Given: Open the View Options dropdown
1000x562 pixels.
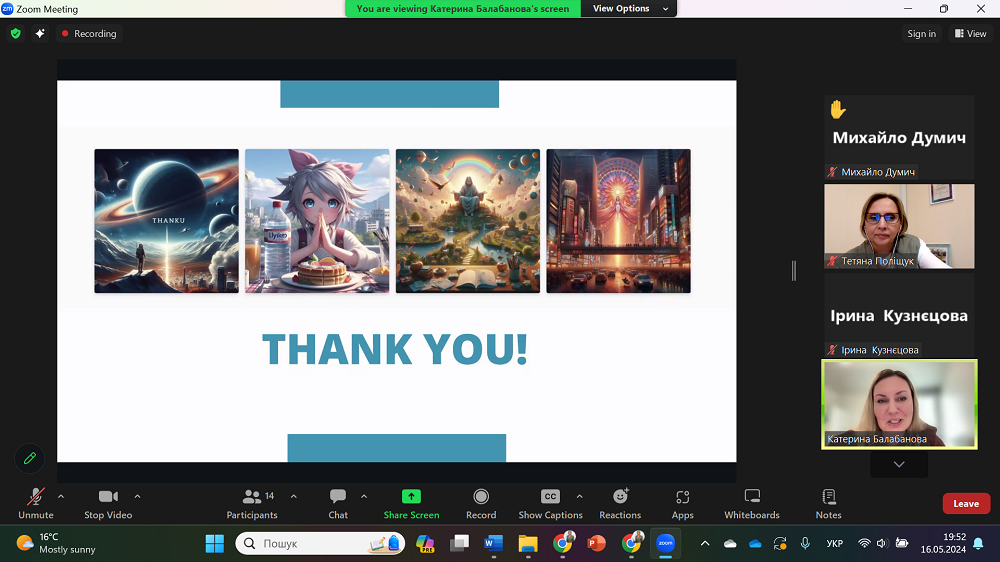Looking at the screenshot, I should coord(621,9).
